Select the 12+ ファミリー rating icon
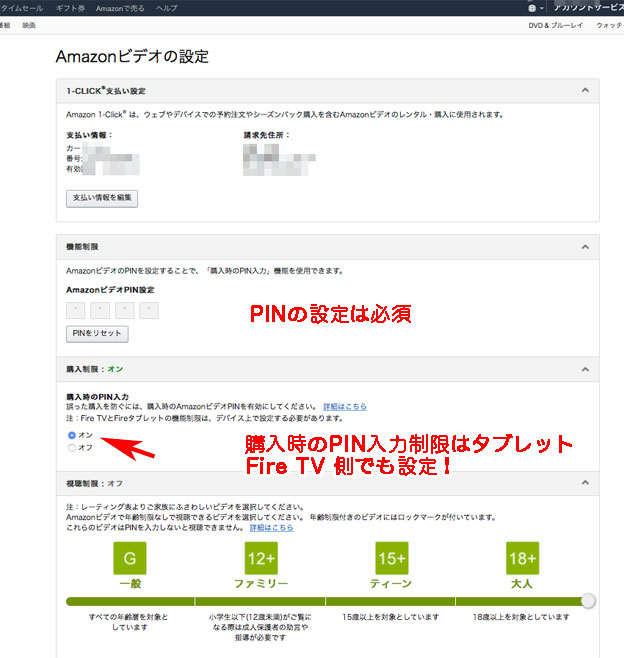 click(x=261, y=558)
